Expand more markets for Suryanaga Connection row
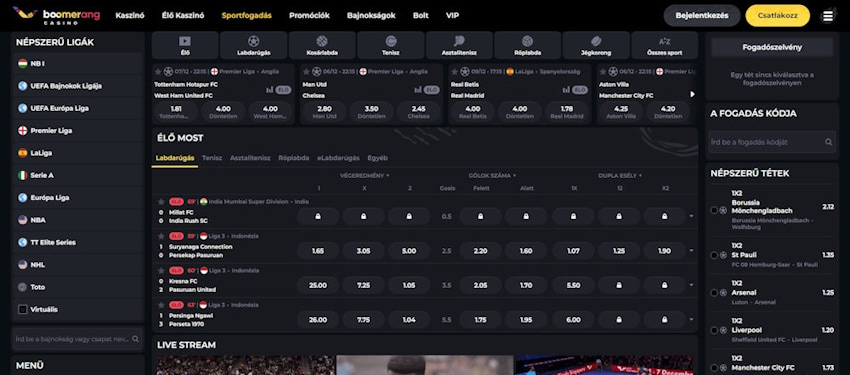Screen dimensions: 850x375 coord(691,251)
